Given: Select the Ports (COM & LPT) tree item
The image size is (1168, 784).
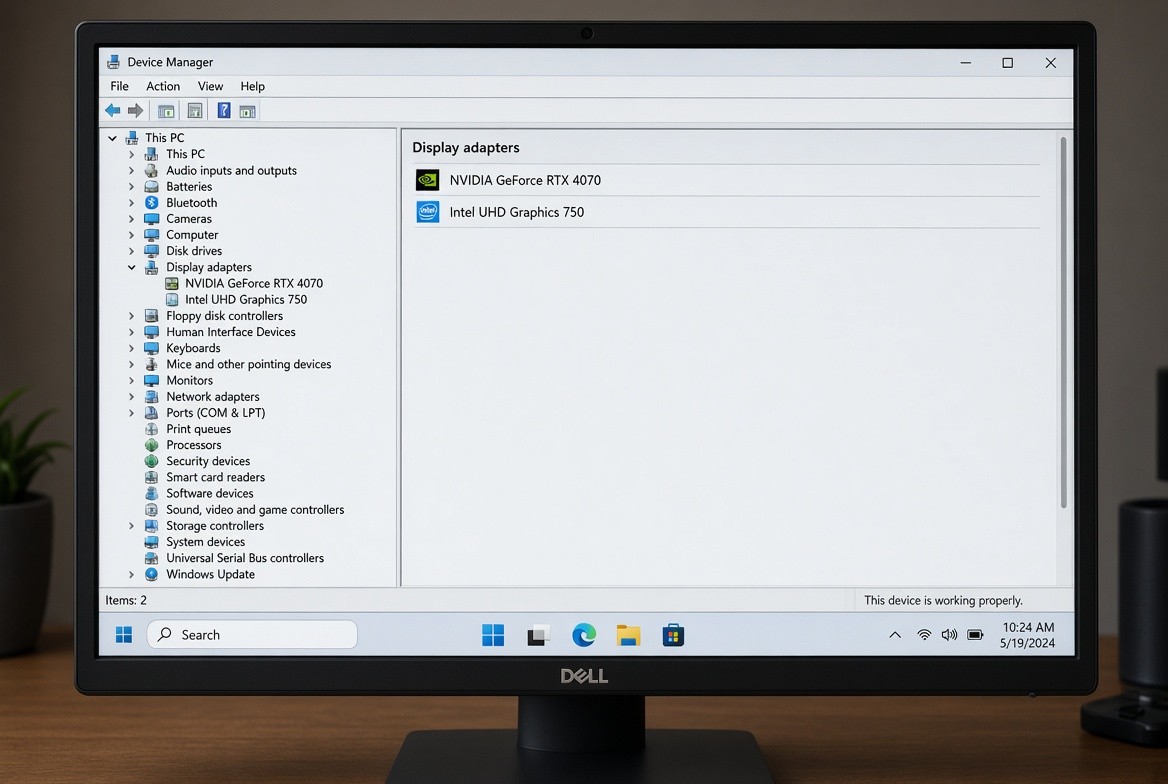Looking at the screenshot, I should point(215,413).
